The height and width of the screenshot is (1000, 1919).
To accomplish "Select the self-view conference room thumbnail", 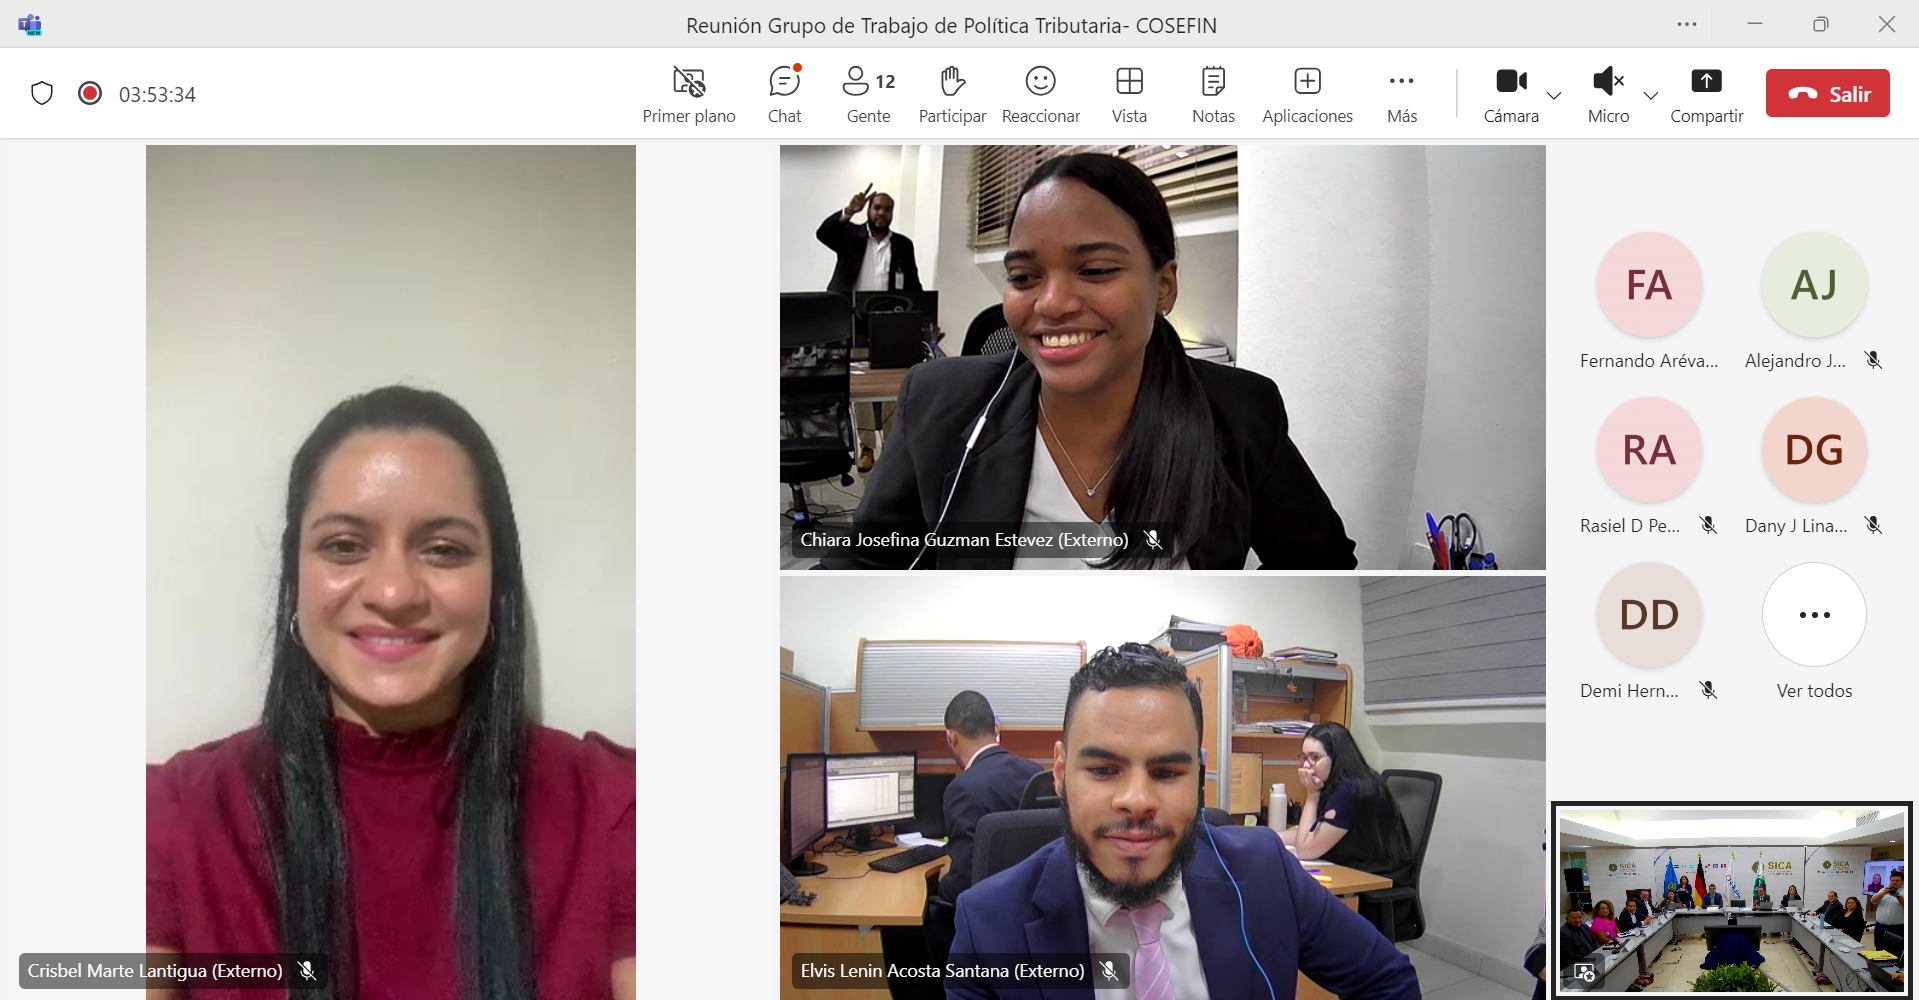I will pyautogui.click(x=1731, y=900).
